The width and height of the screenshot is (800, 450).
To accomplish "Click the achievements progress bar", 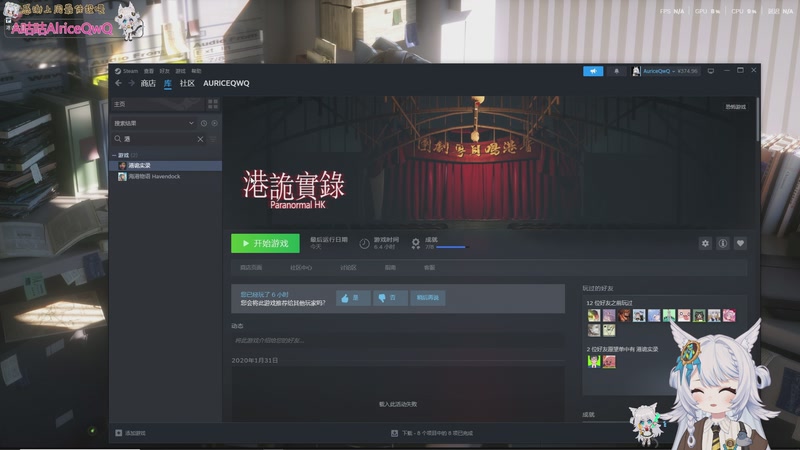I will click(452, 247).
